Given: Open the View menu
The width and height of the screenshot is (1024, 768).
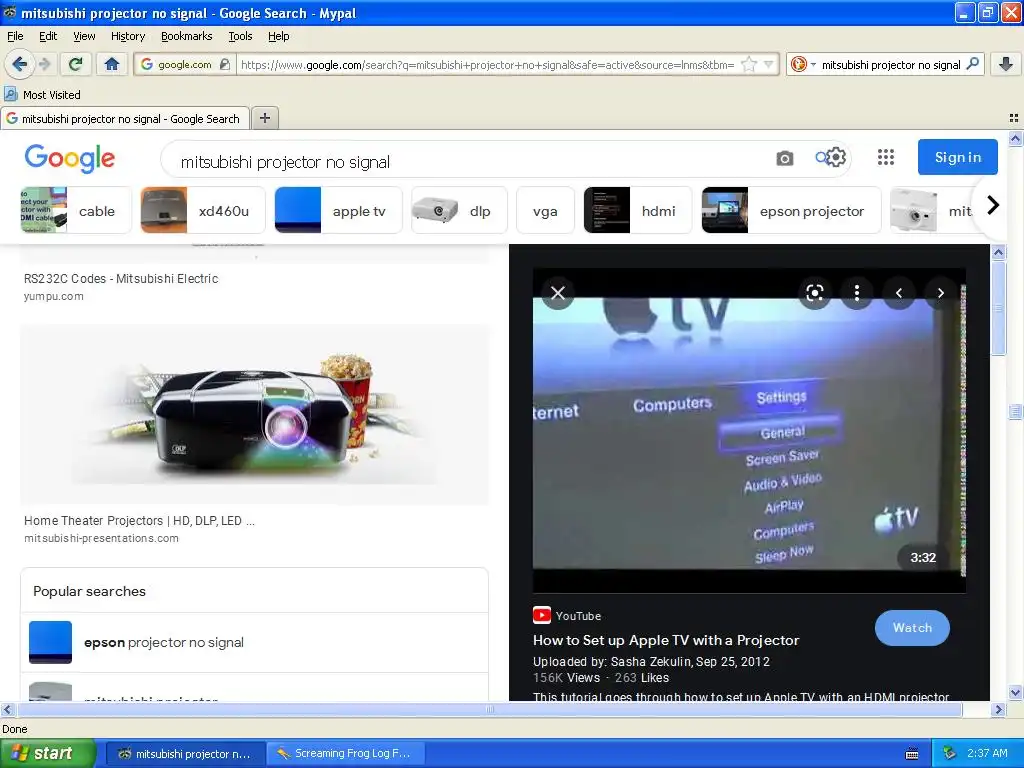Looking at the screenshot, I should pyautogui.click(x=84, y=36).
